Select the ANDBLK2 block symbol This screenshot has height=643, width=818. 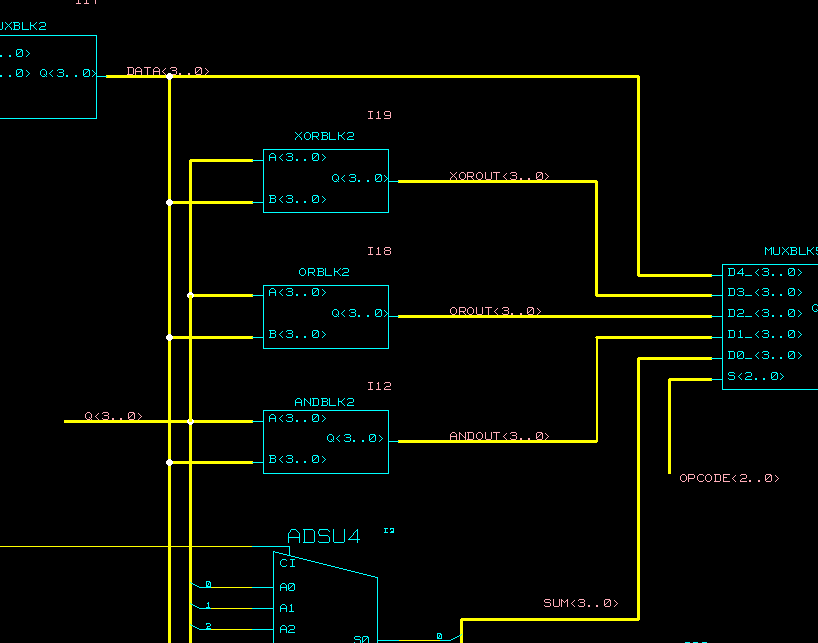(x=325, y=441)
